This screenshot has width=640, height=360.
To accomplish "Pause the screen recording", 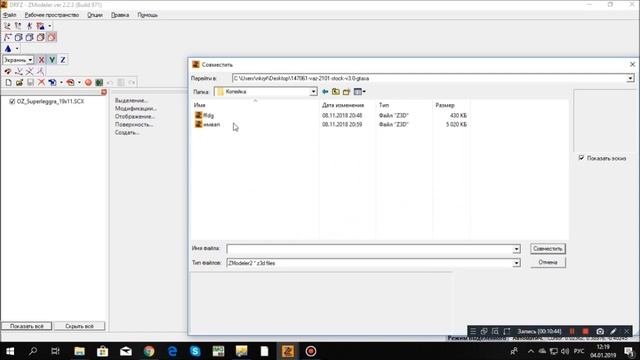I will coord(572,331).
